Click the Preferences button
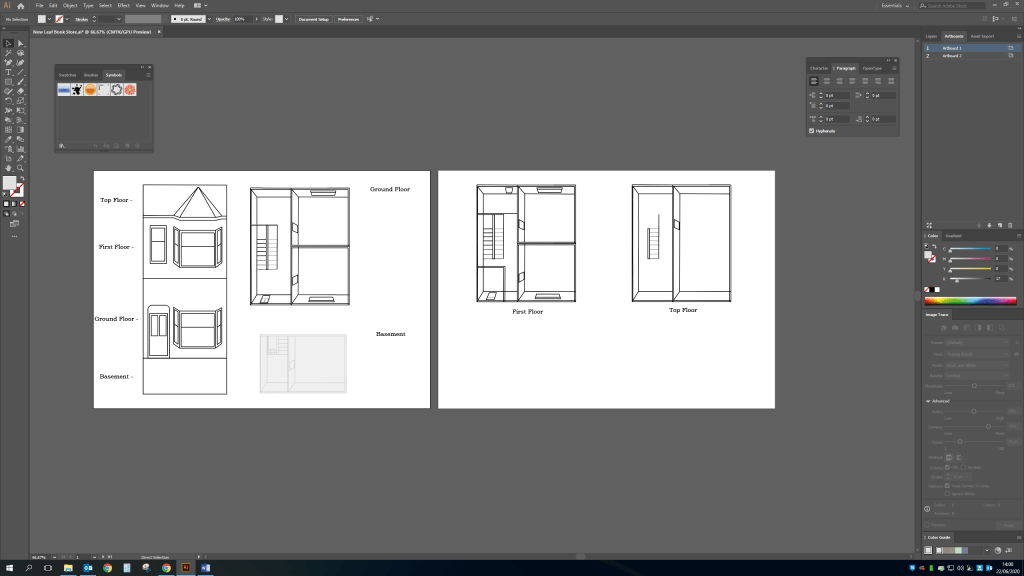Viewport: 1024px width, 576px height. [348, 19]
